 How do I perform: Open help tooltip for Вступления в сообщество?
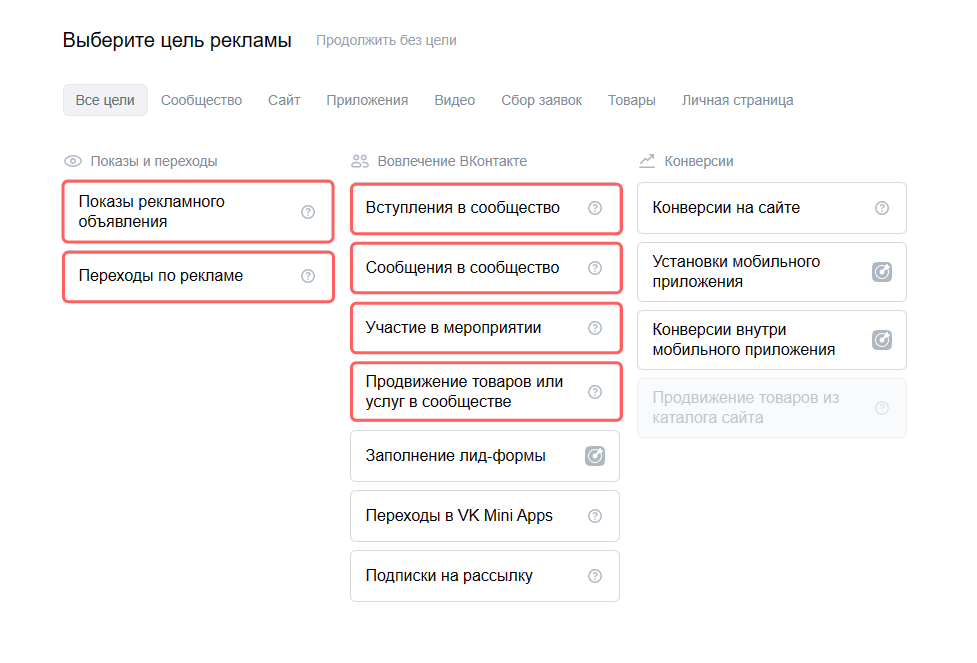595,208
